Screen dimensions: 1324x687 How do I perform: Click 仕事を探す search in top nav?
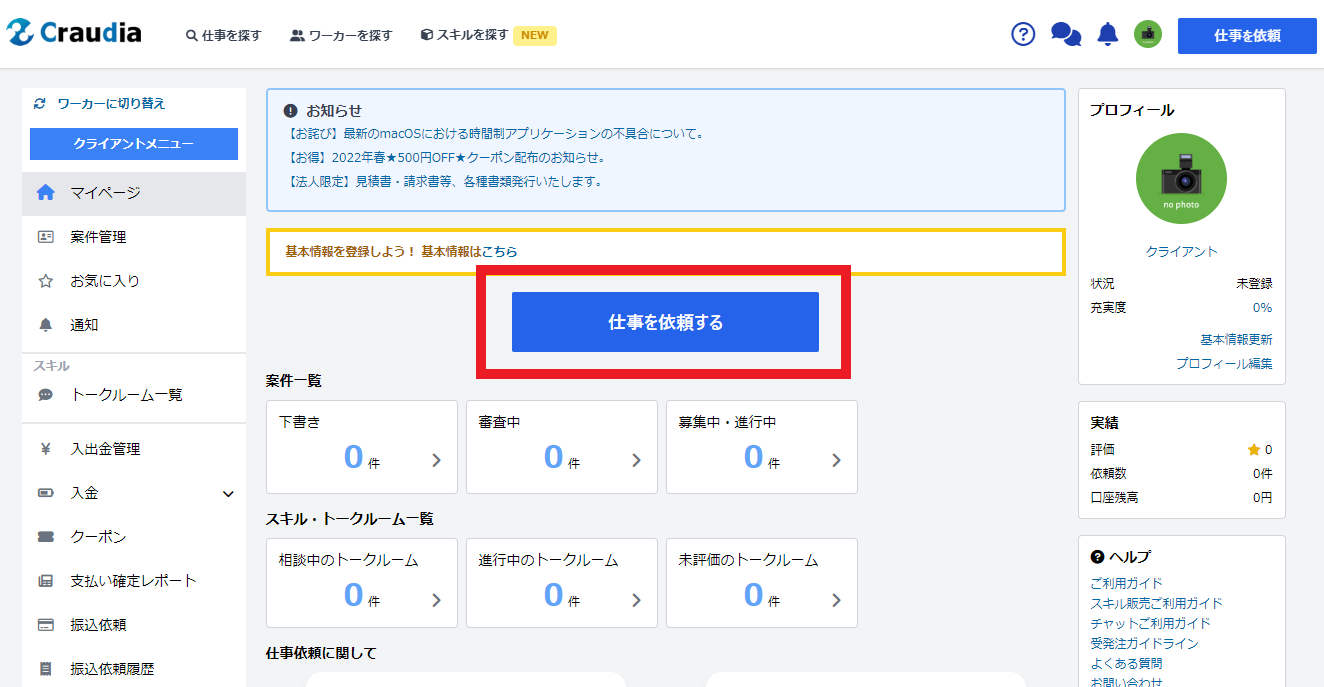point(224,35)
